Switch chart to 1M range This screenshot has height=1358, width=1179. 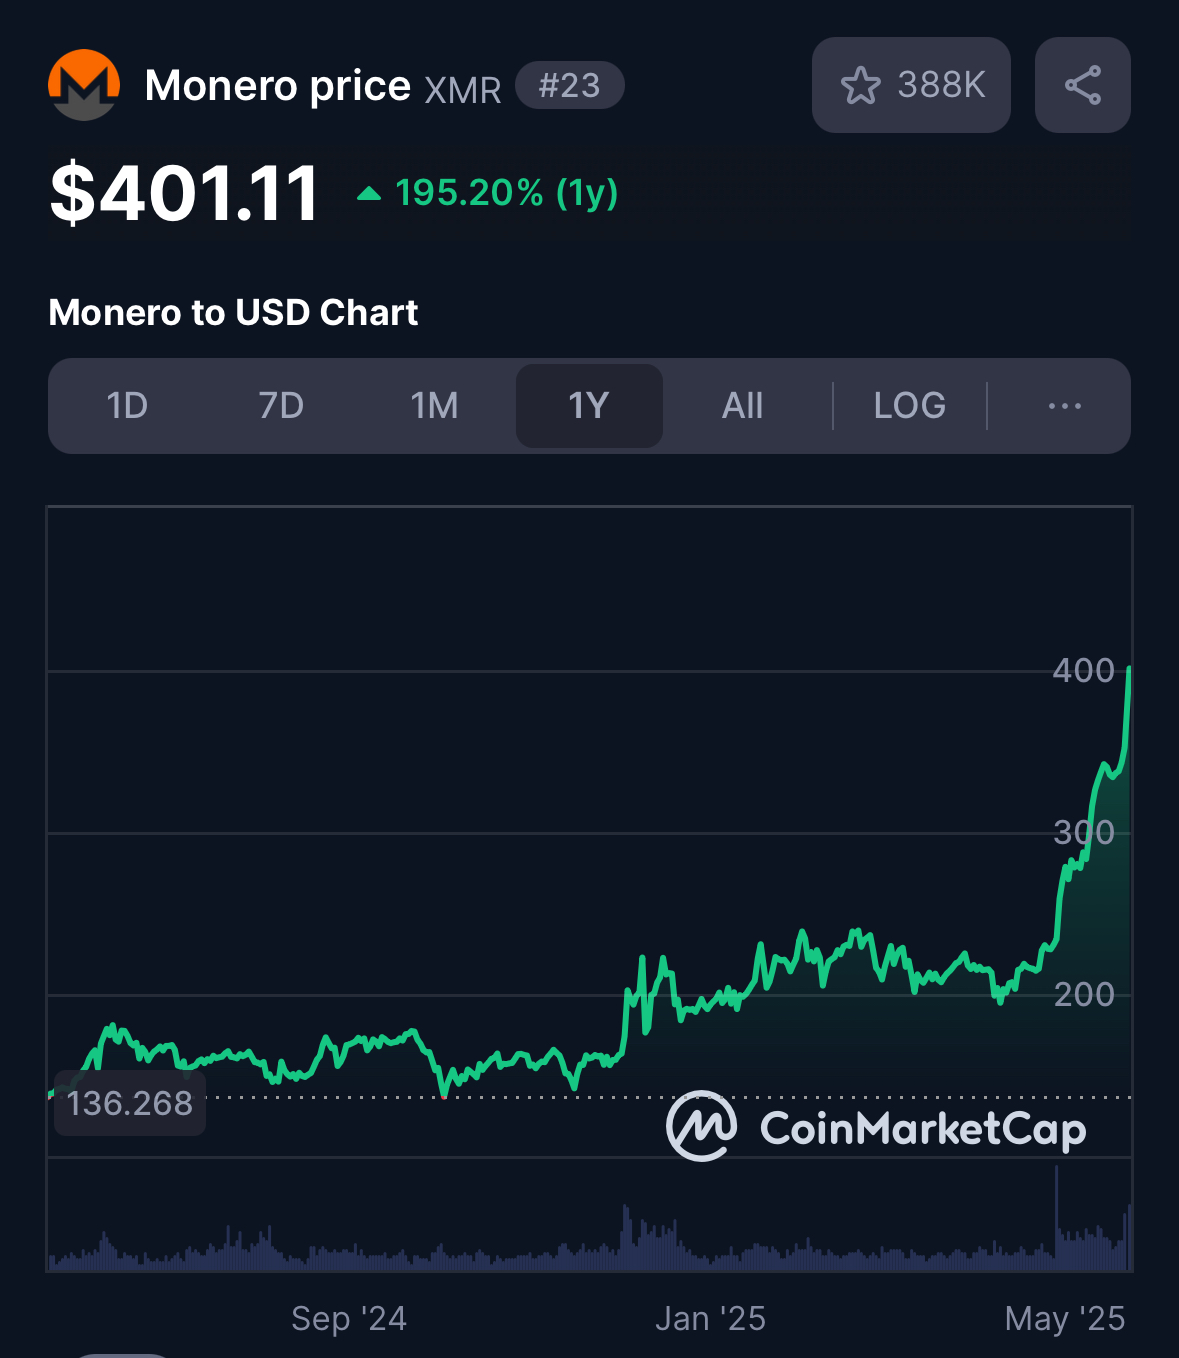435,406
